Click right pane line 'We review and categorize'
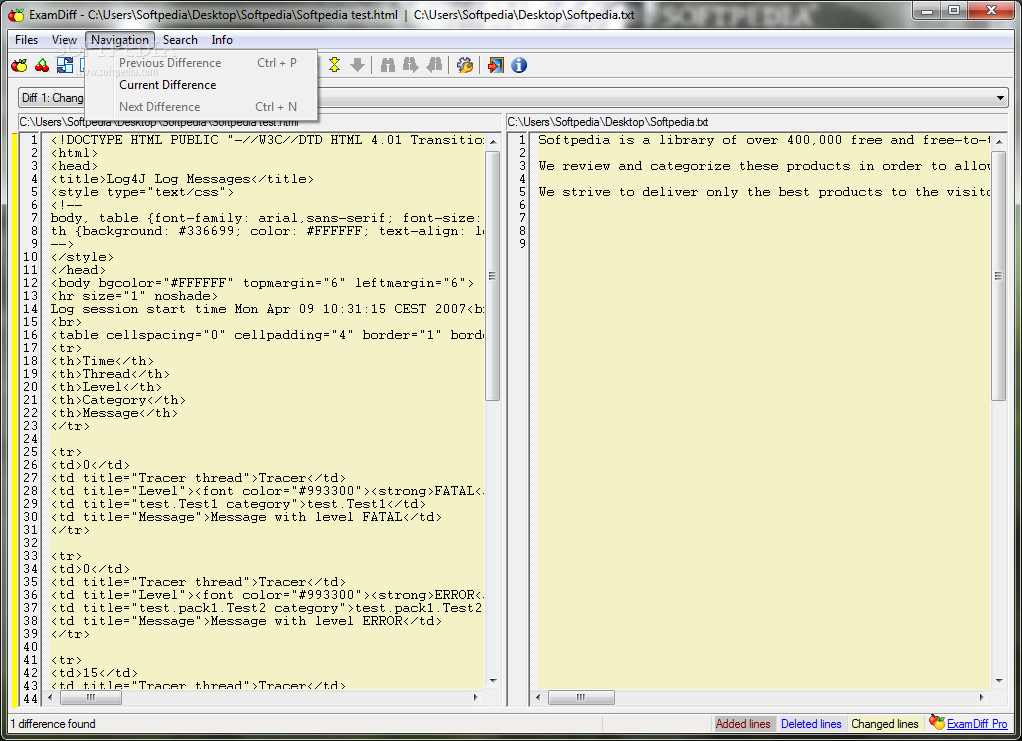 [764, 166]
